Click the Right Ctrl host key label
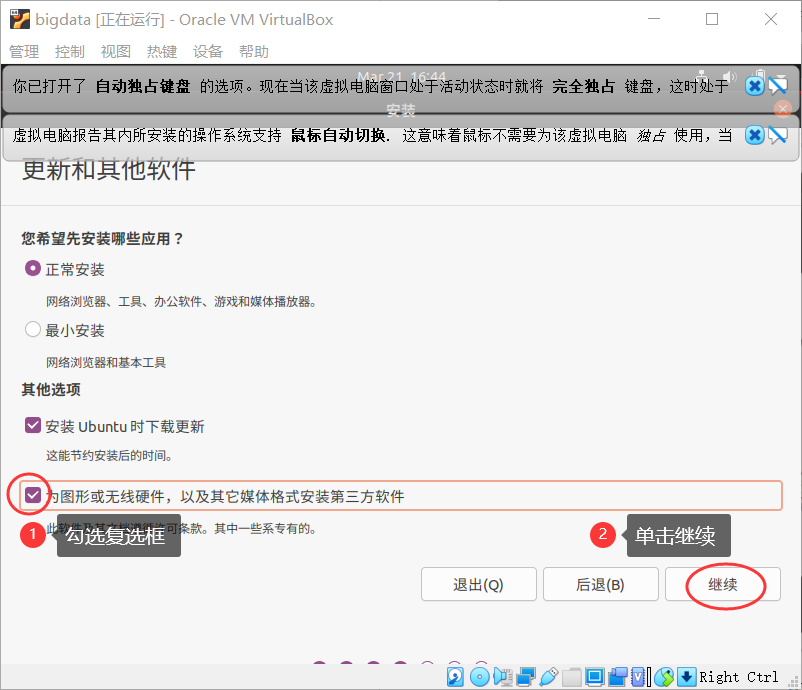The width and height of the screenshot is (802, 690). pos(738,677)
